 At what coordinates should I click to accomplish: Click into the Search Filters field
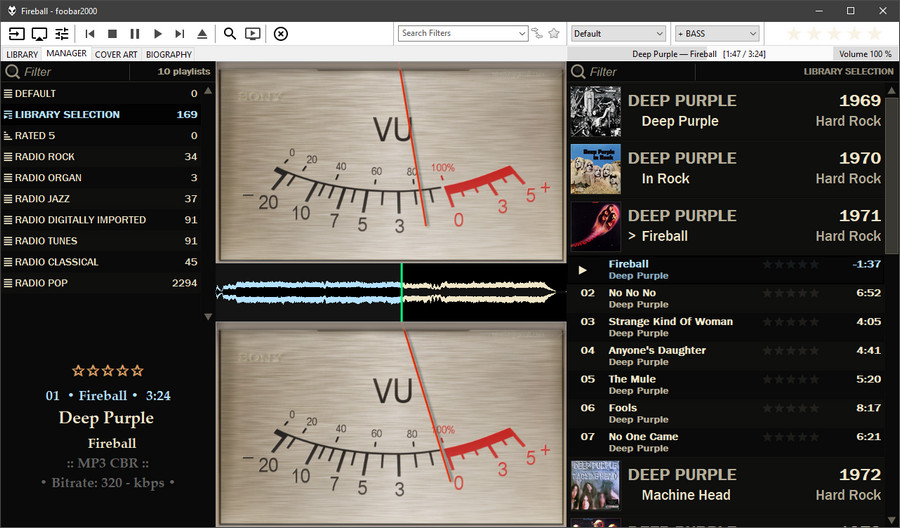pyautogui.click(x=457, y=33)
